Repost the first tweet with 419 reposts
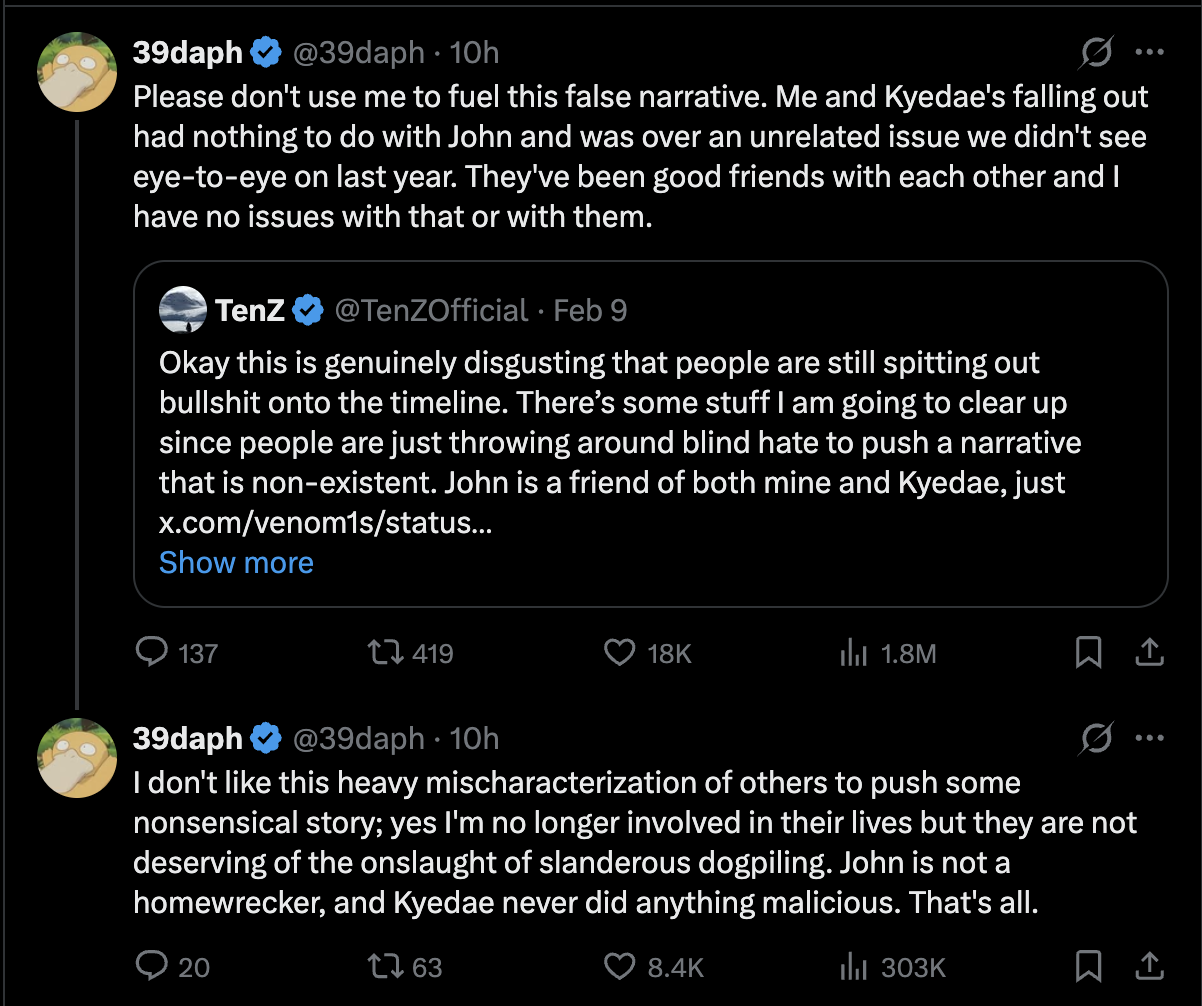1202x1006 pixels. [x=383, y=653]
